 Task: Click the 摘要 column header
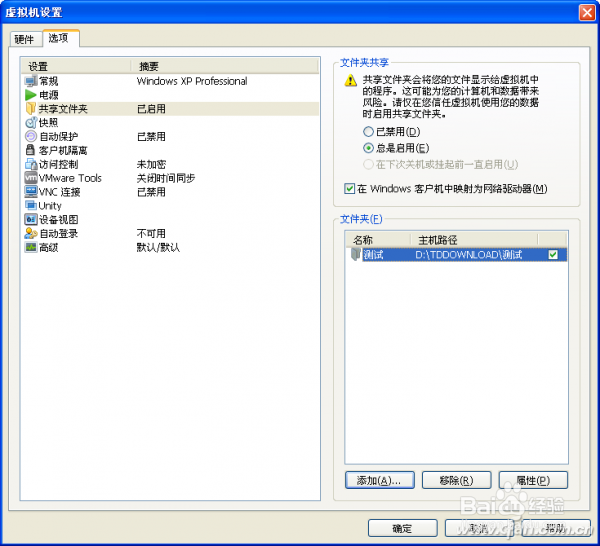225,67
